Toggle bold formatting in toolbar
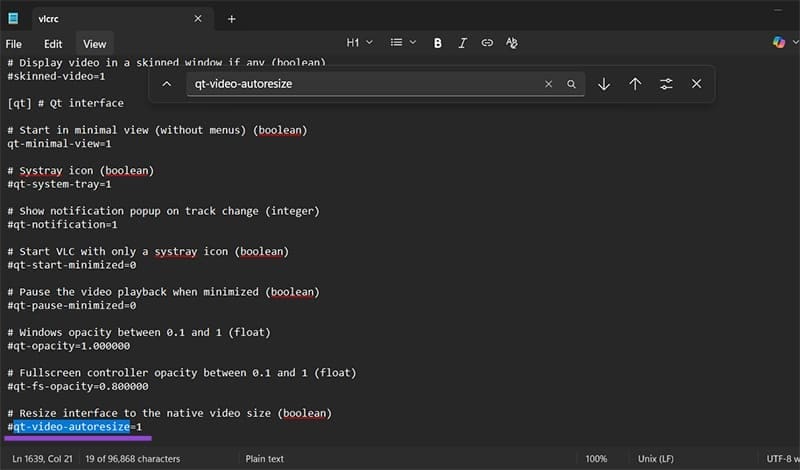Image resolution: width=800 pixels, height=470 pixels. [x=438, y=43]
